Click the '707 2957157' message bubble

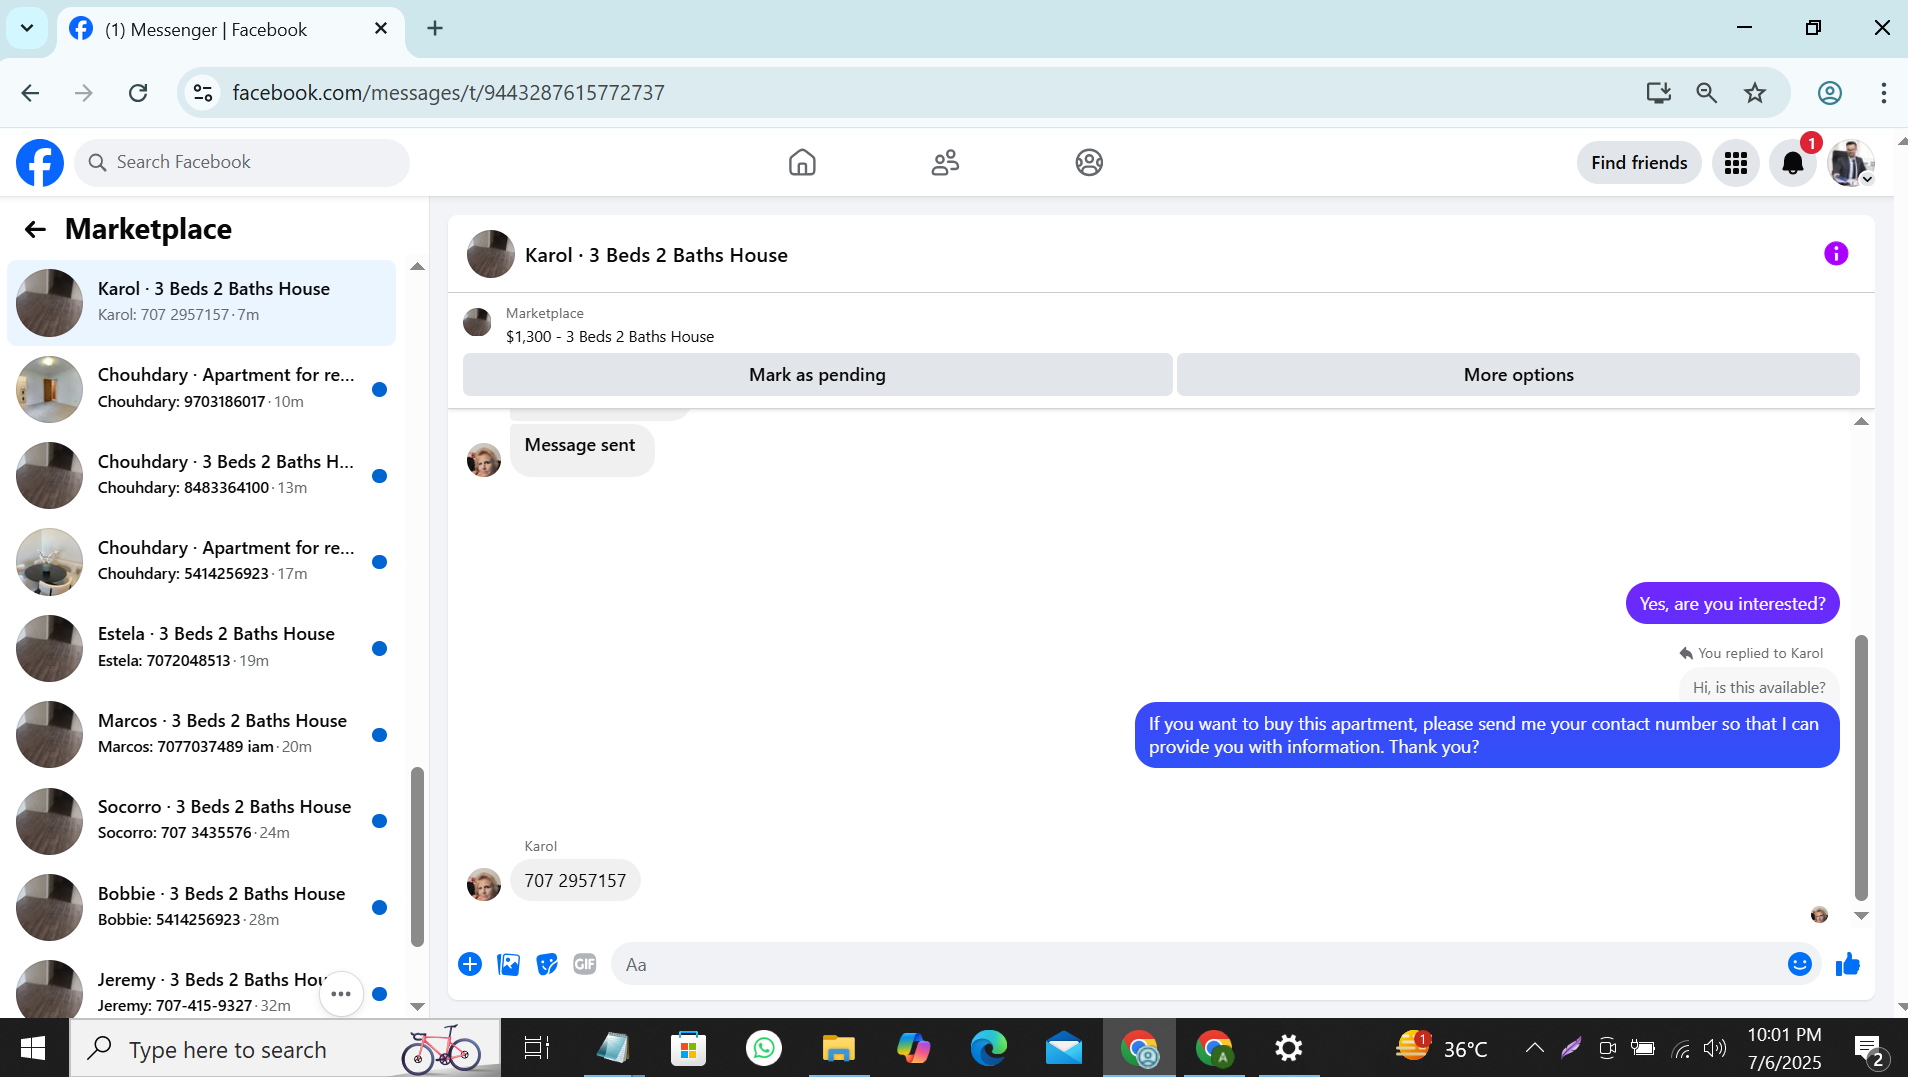[x=575, y=880]
